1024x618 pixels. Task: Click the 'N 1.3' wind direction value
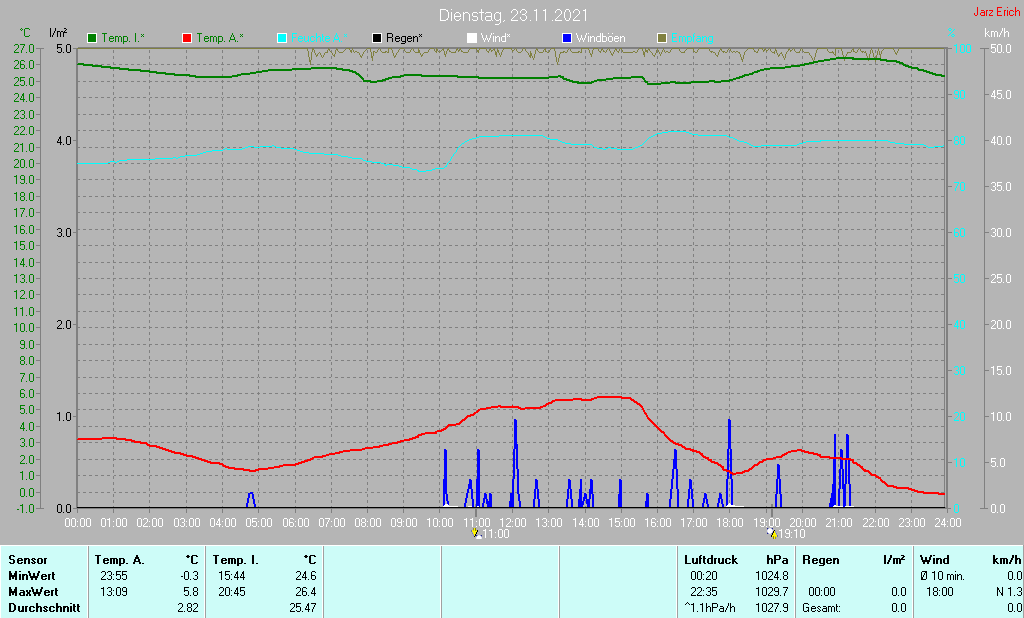point(1009,592)
